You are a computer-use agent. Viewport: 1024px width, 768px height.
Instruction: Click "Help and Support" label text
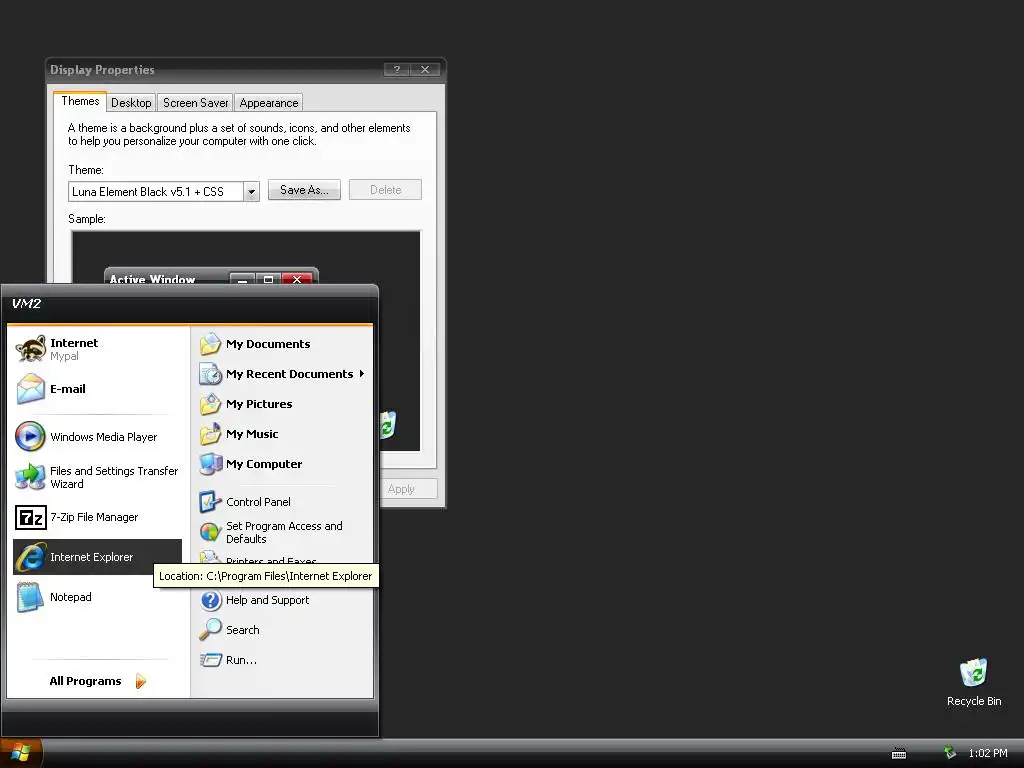[268, 600]
